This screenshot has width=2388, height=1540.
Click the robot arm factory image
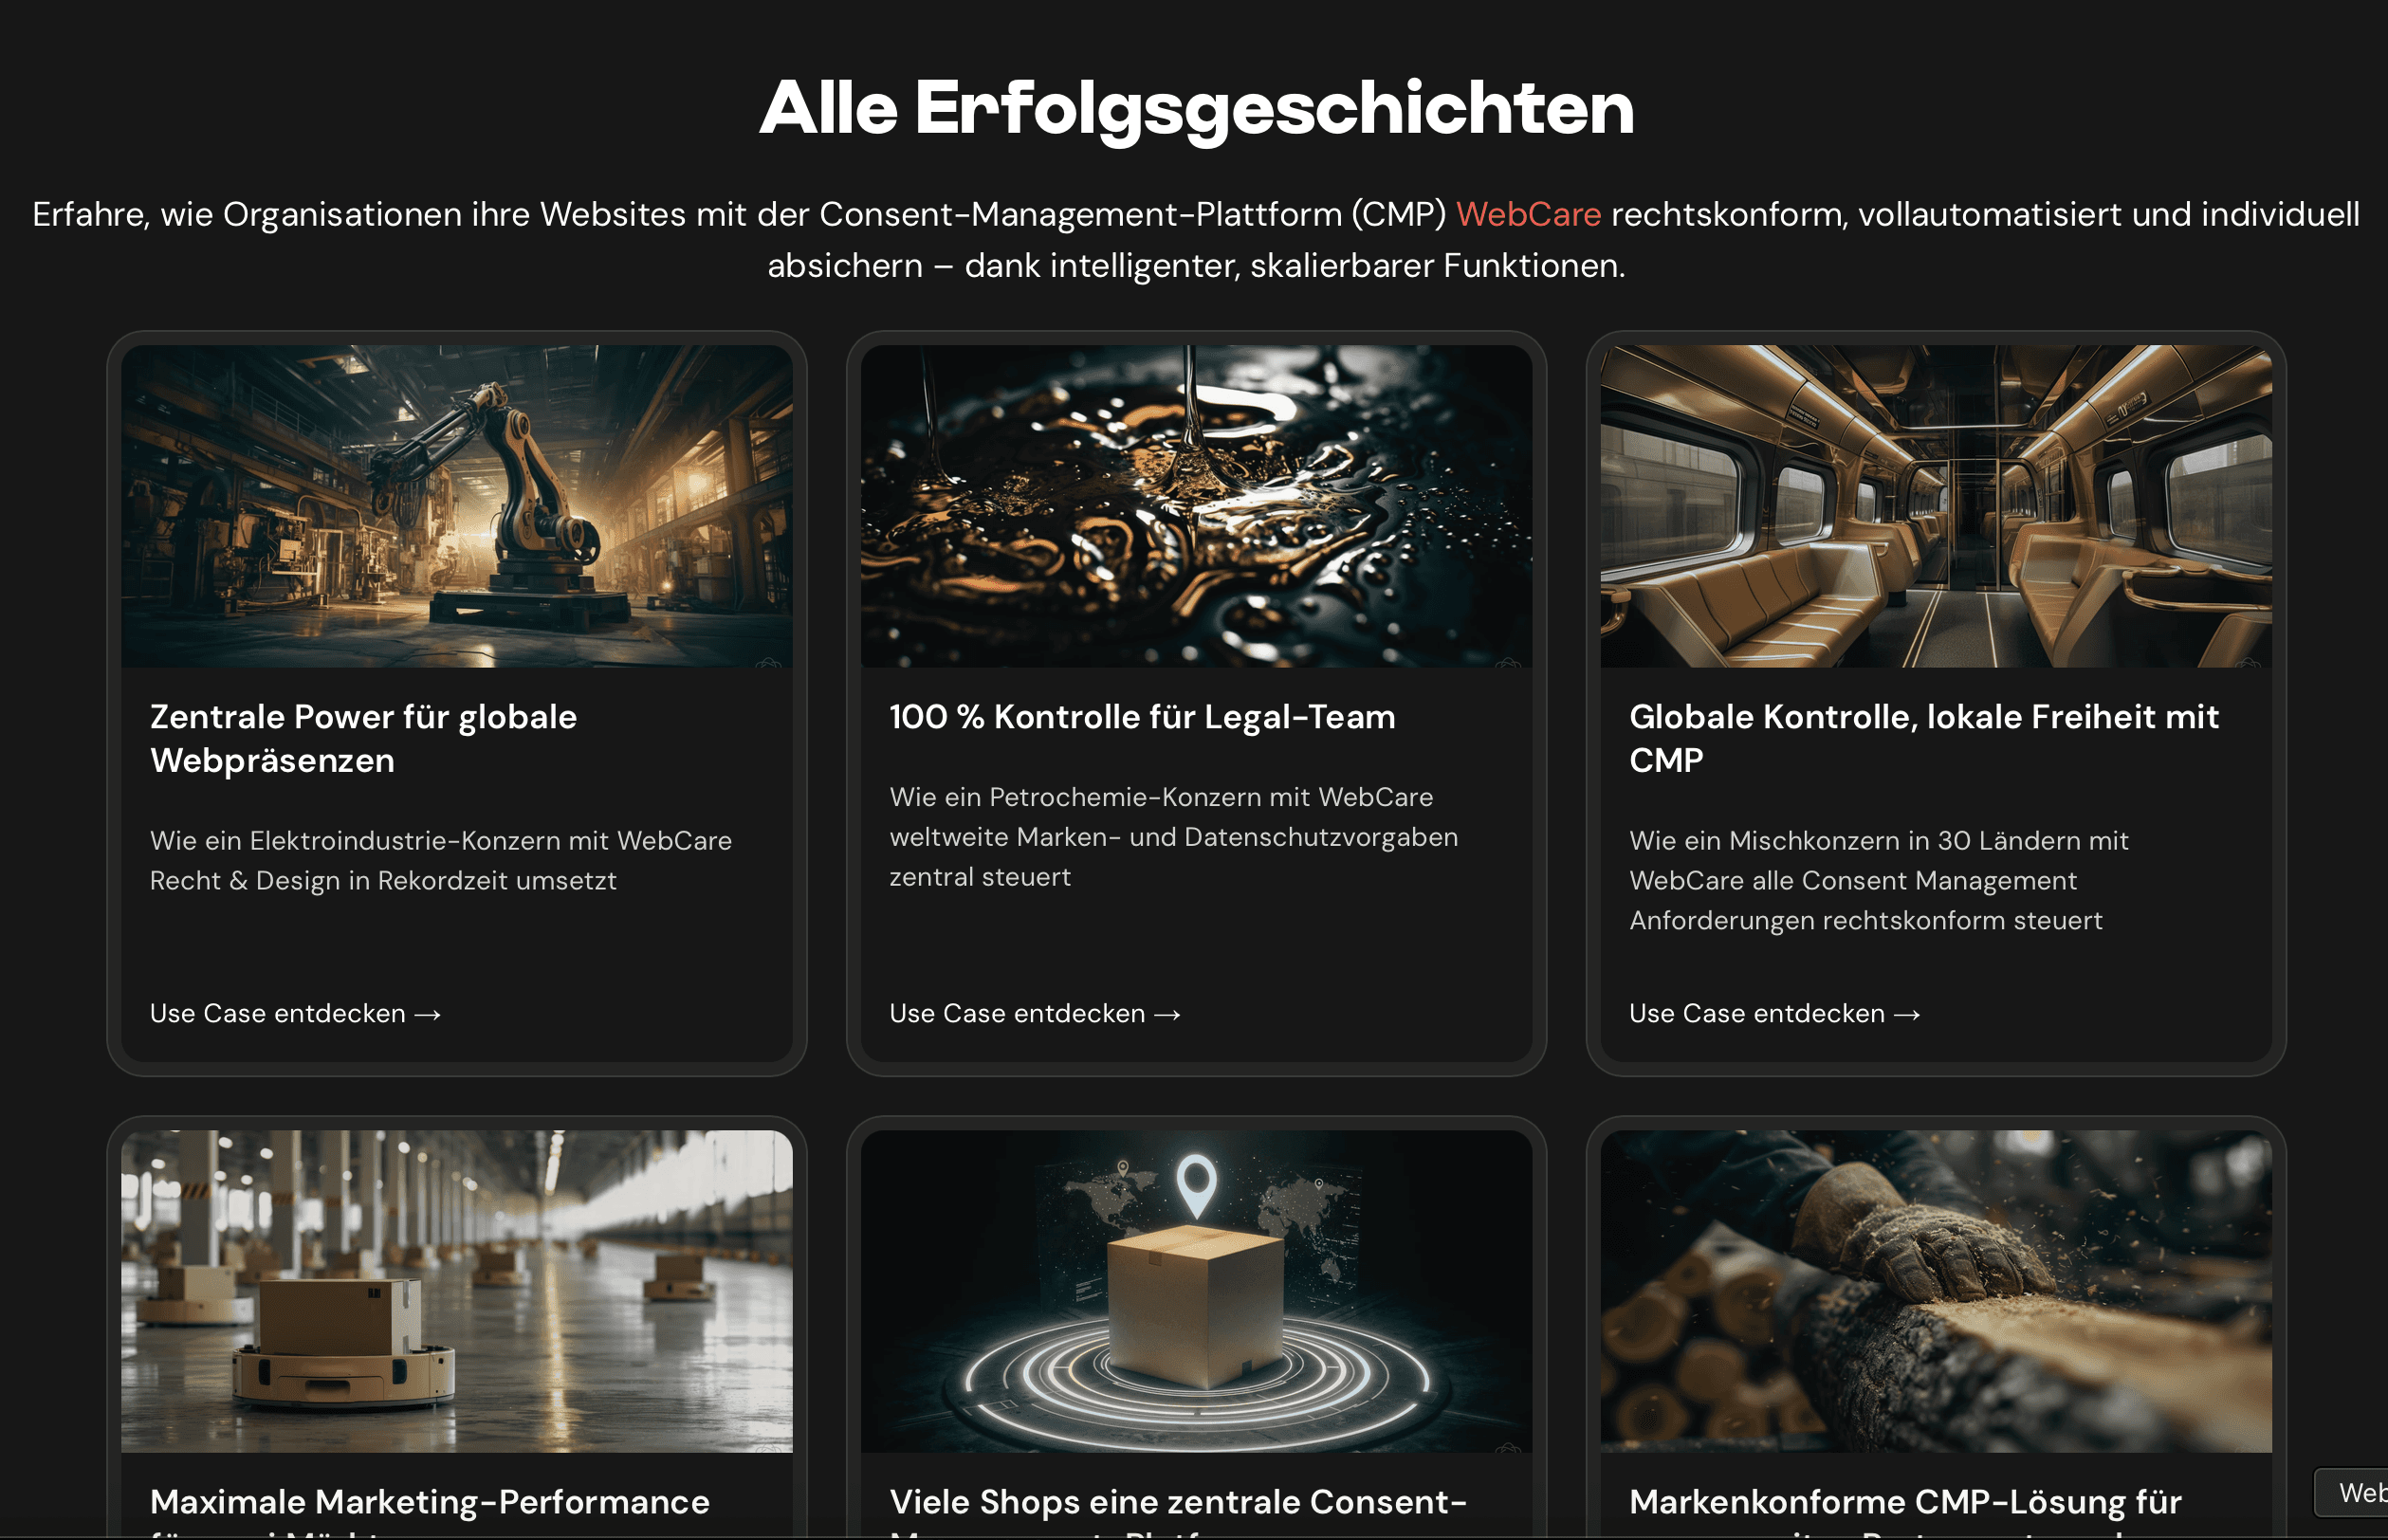457,506
